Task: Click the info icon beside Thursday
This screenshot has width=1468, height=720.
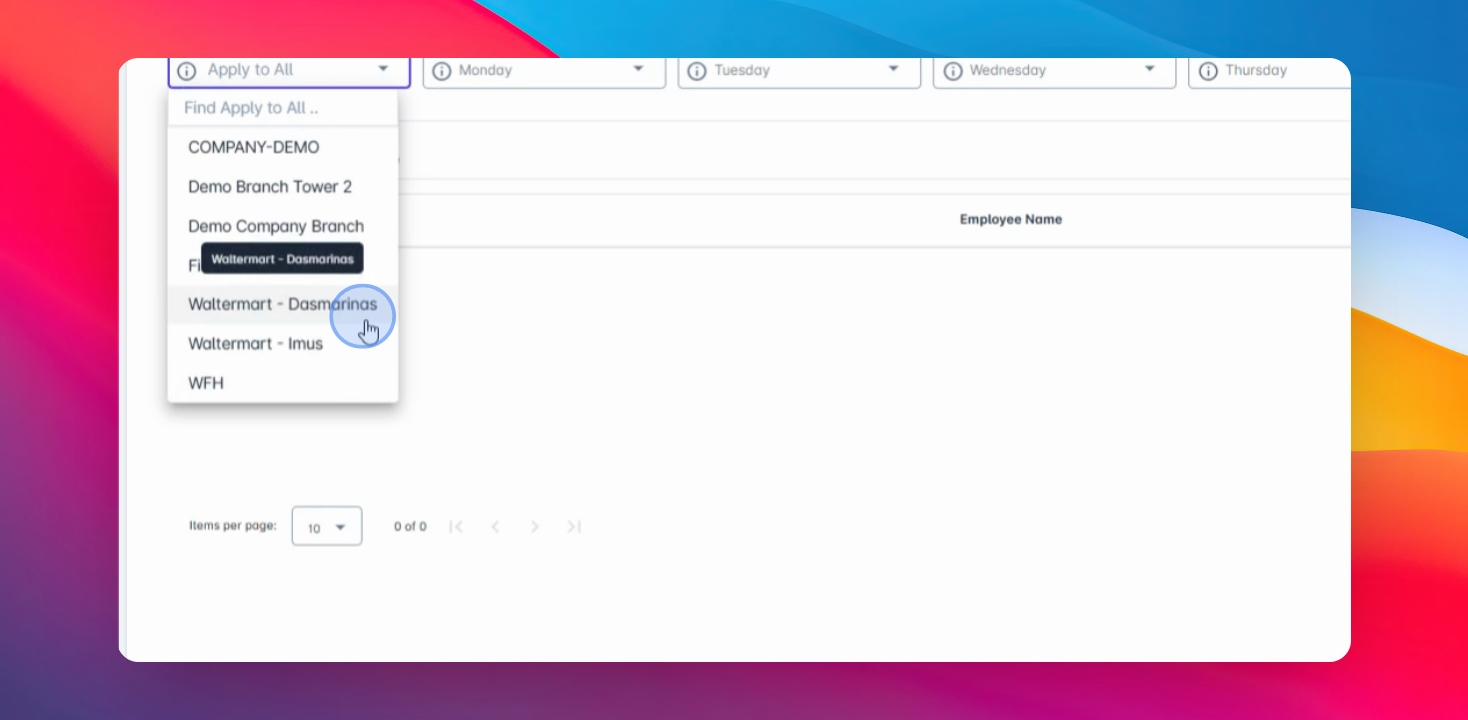Action: pyautogui.click(x=1207, y=71)
